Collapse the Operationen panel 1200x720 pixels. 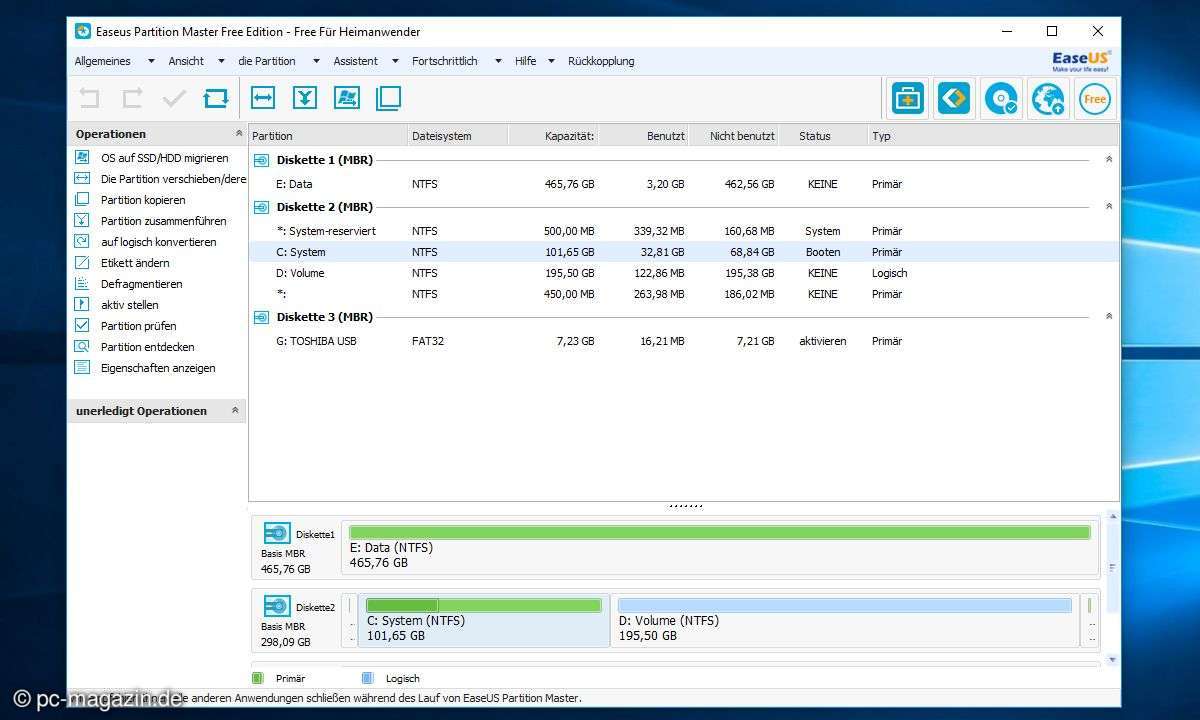238,133
